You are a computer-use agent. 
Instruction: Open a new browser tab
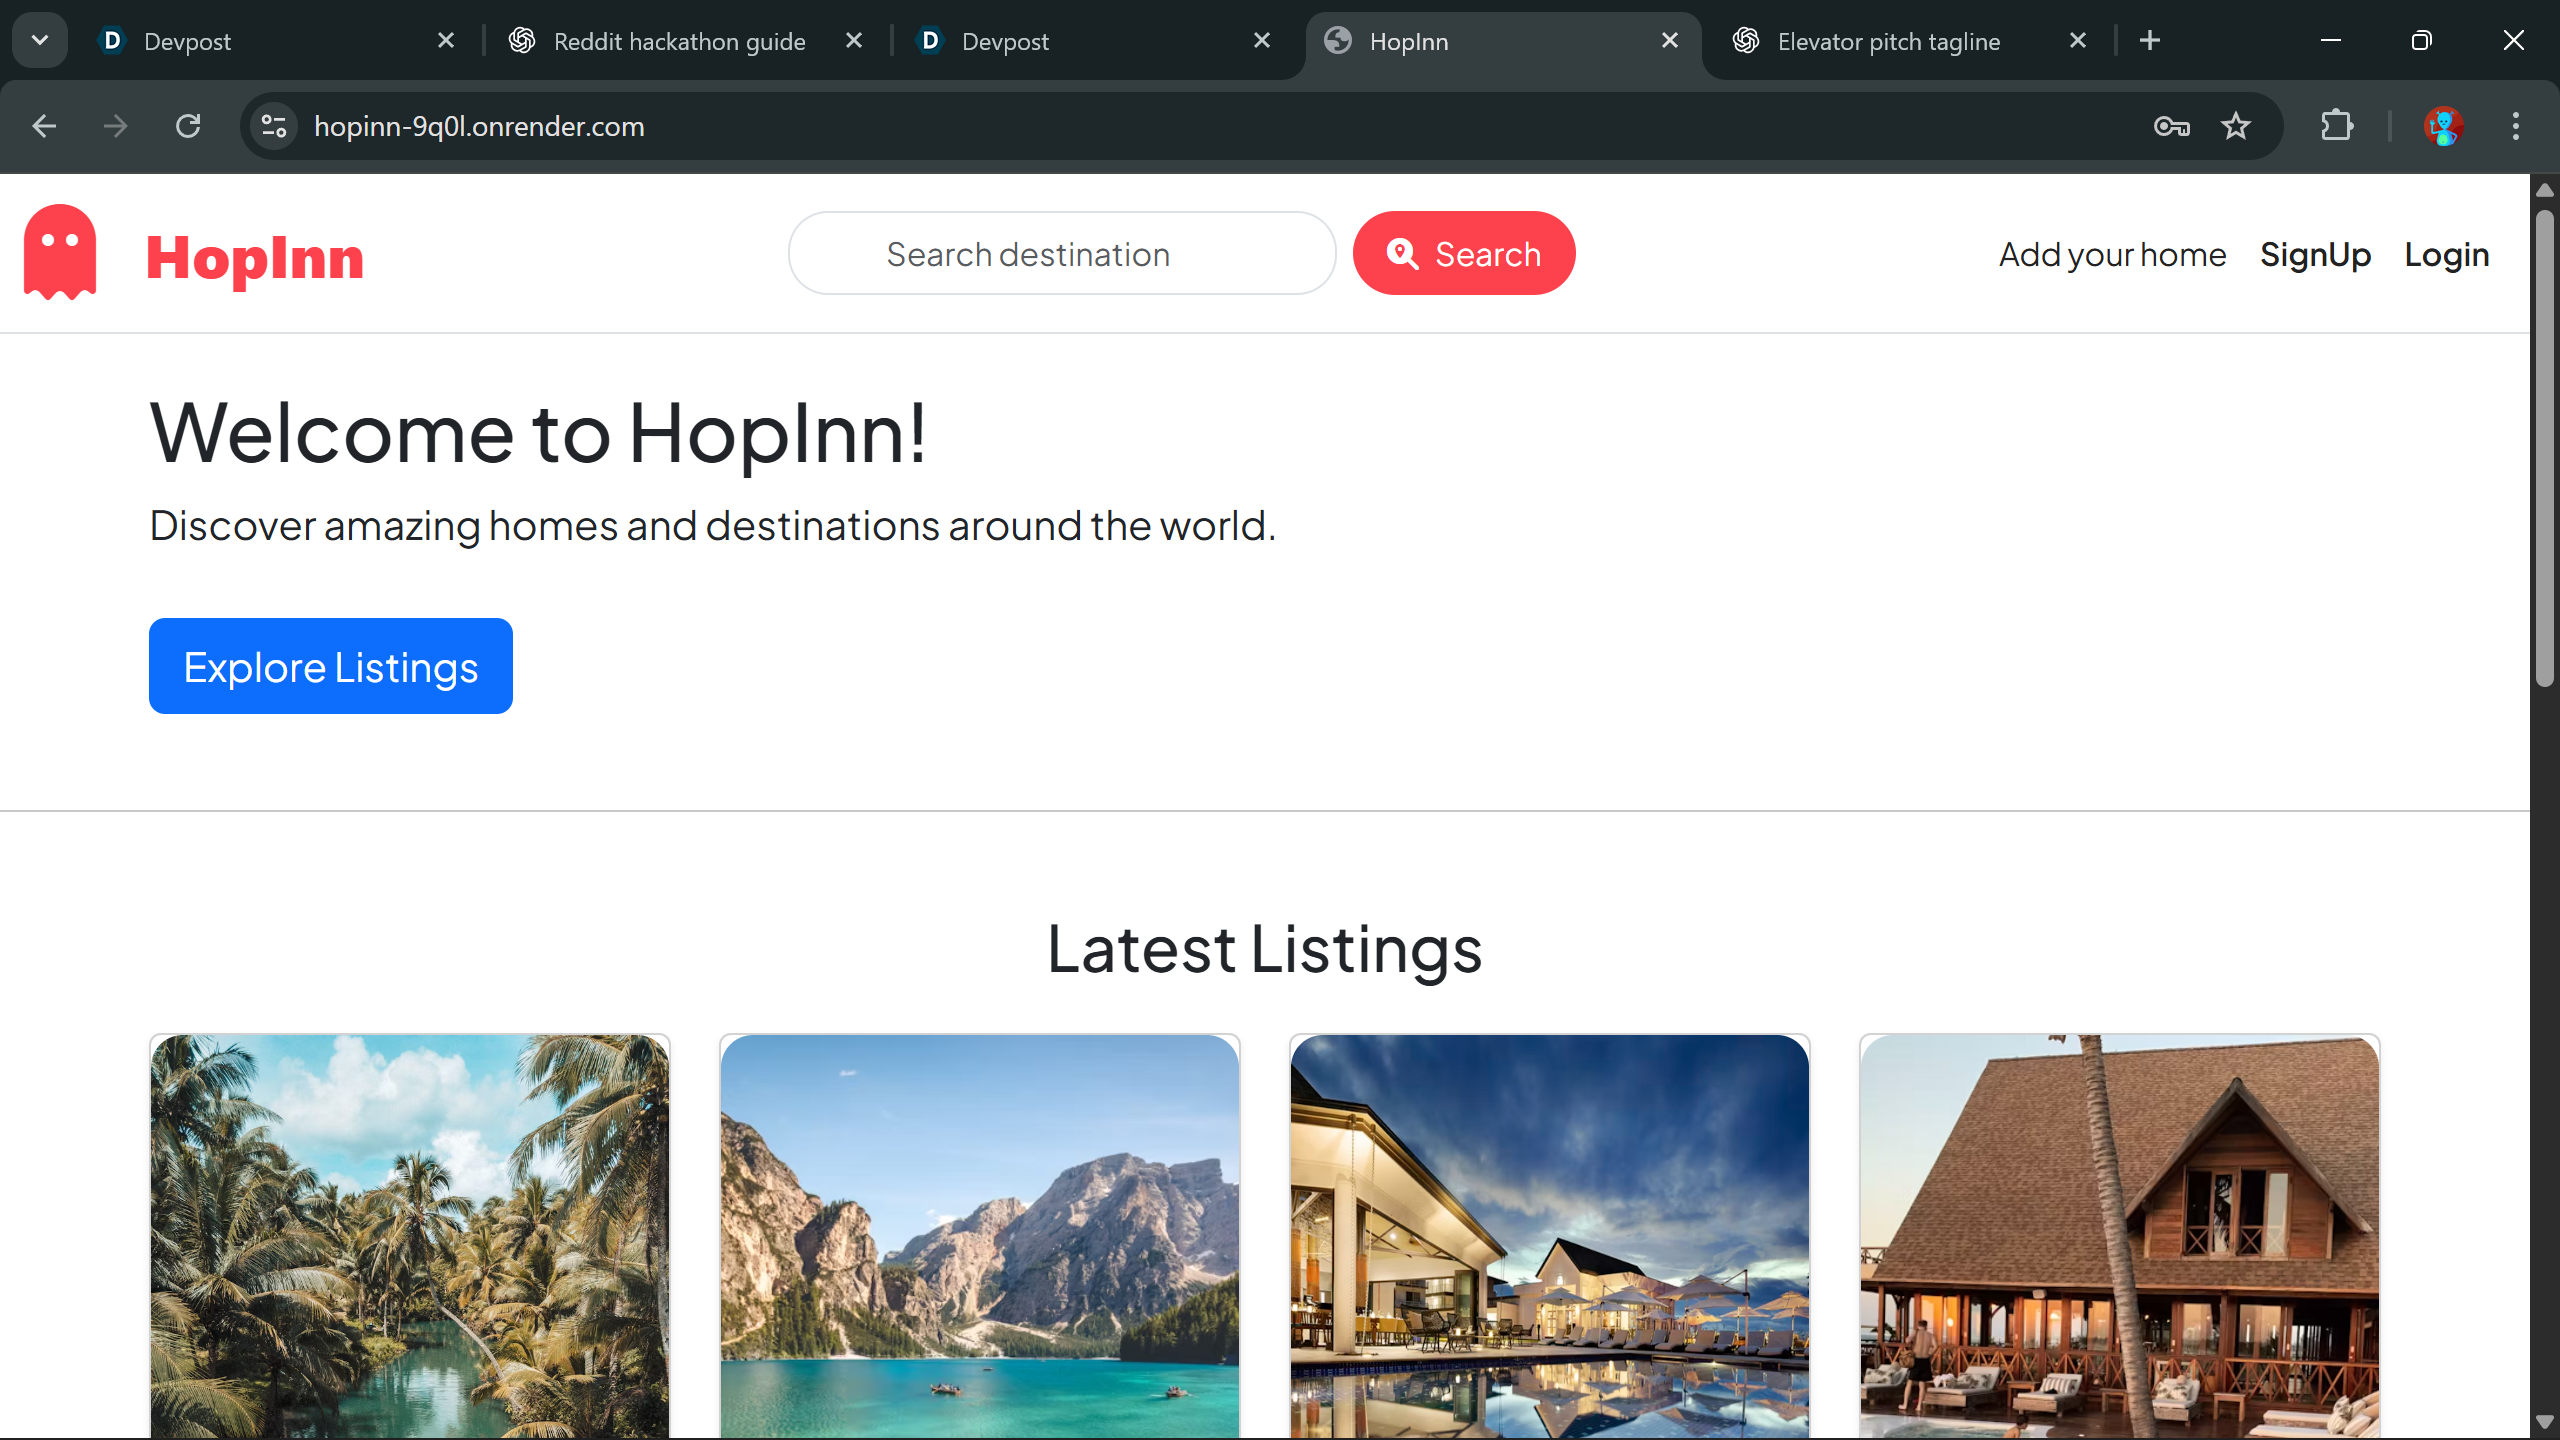click(x=2150, y=40)
